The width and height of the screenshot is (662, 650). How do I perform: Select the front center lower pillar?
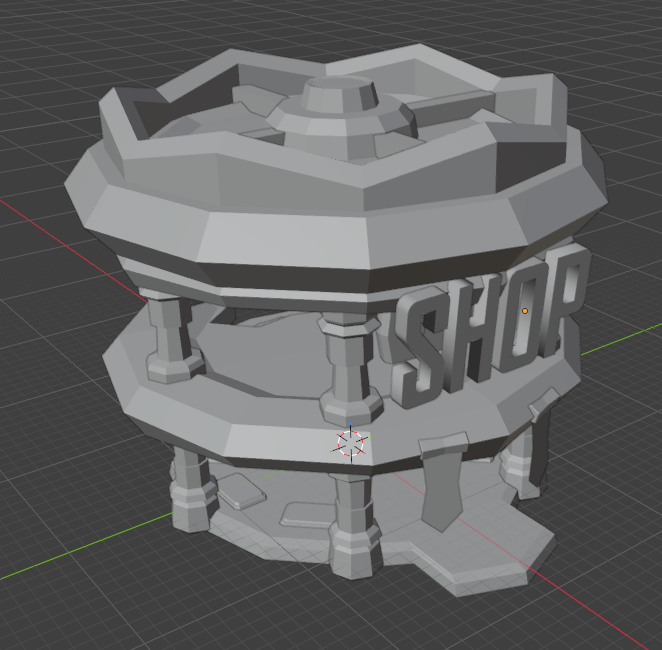point(354,525)
